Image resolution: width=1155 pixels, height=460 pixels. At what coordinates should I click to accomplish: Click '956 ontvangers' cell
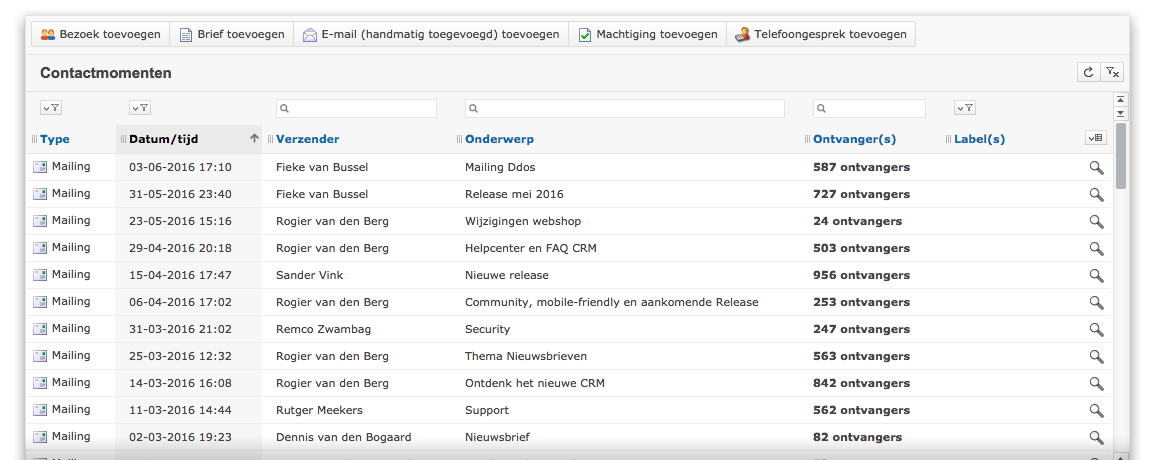click(x=861, y=275)
